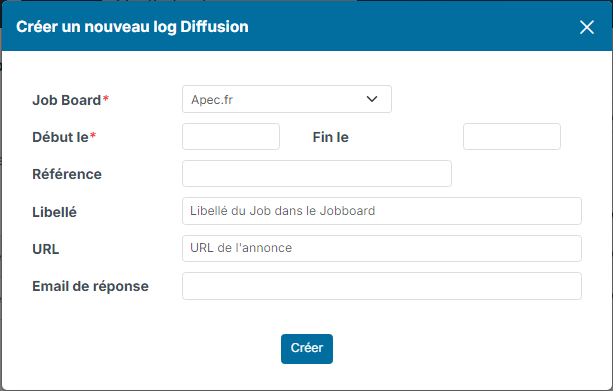Click the URL de l'annonce field

382,248
